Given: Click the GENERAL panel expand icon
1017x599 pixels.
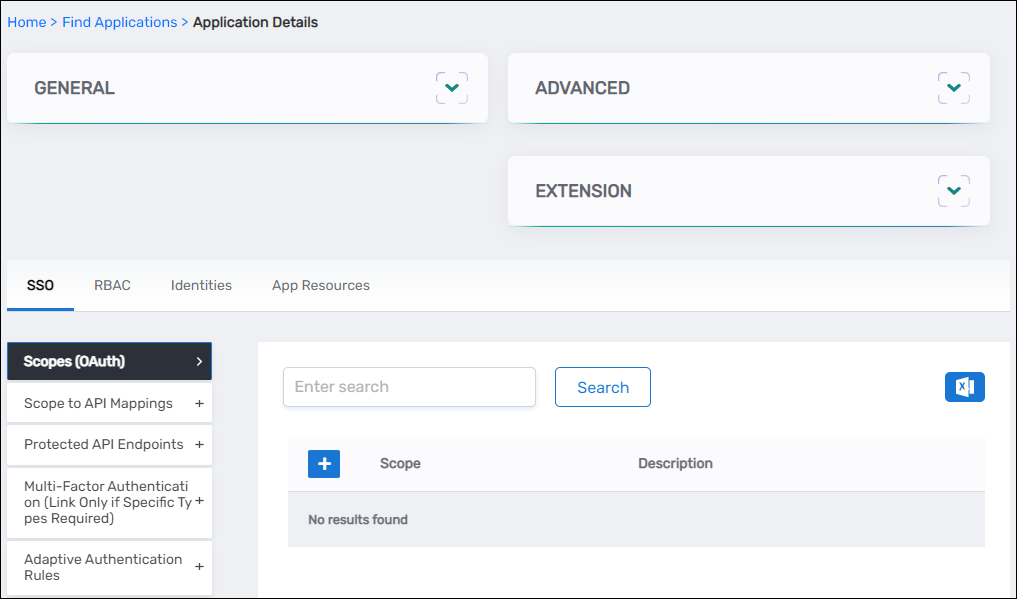Looking at the screenshot, I should tap(451, 87).
